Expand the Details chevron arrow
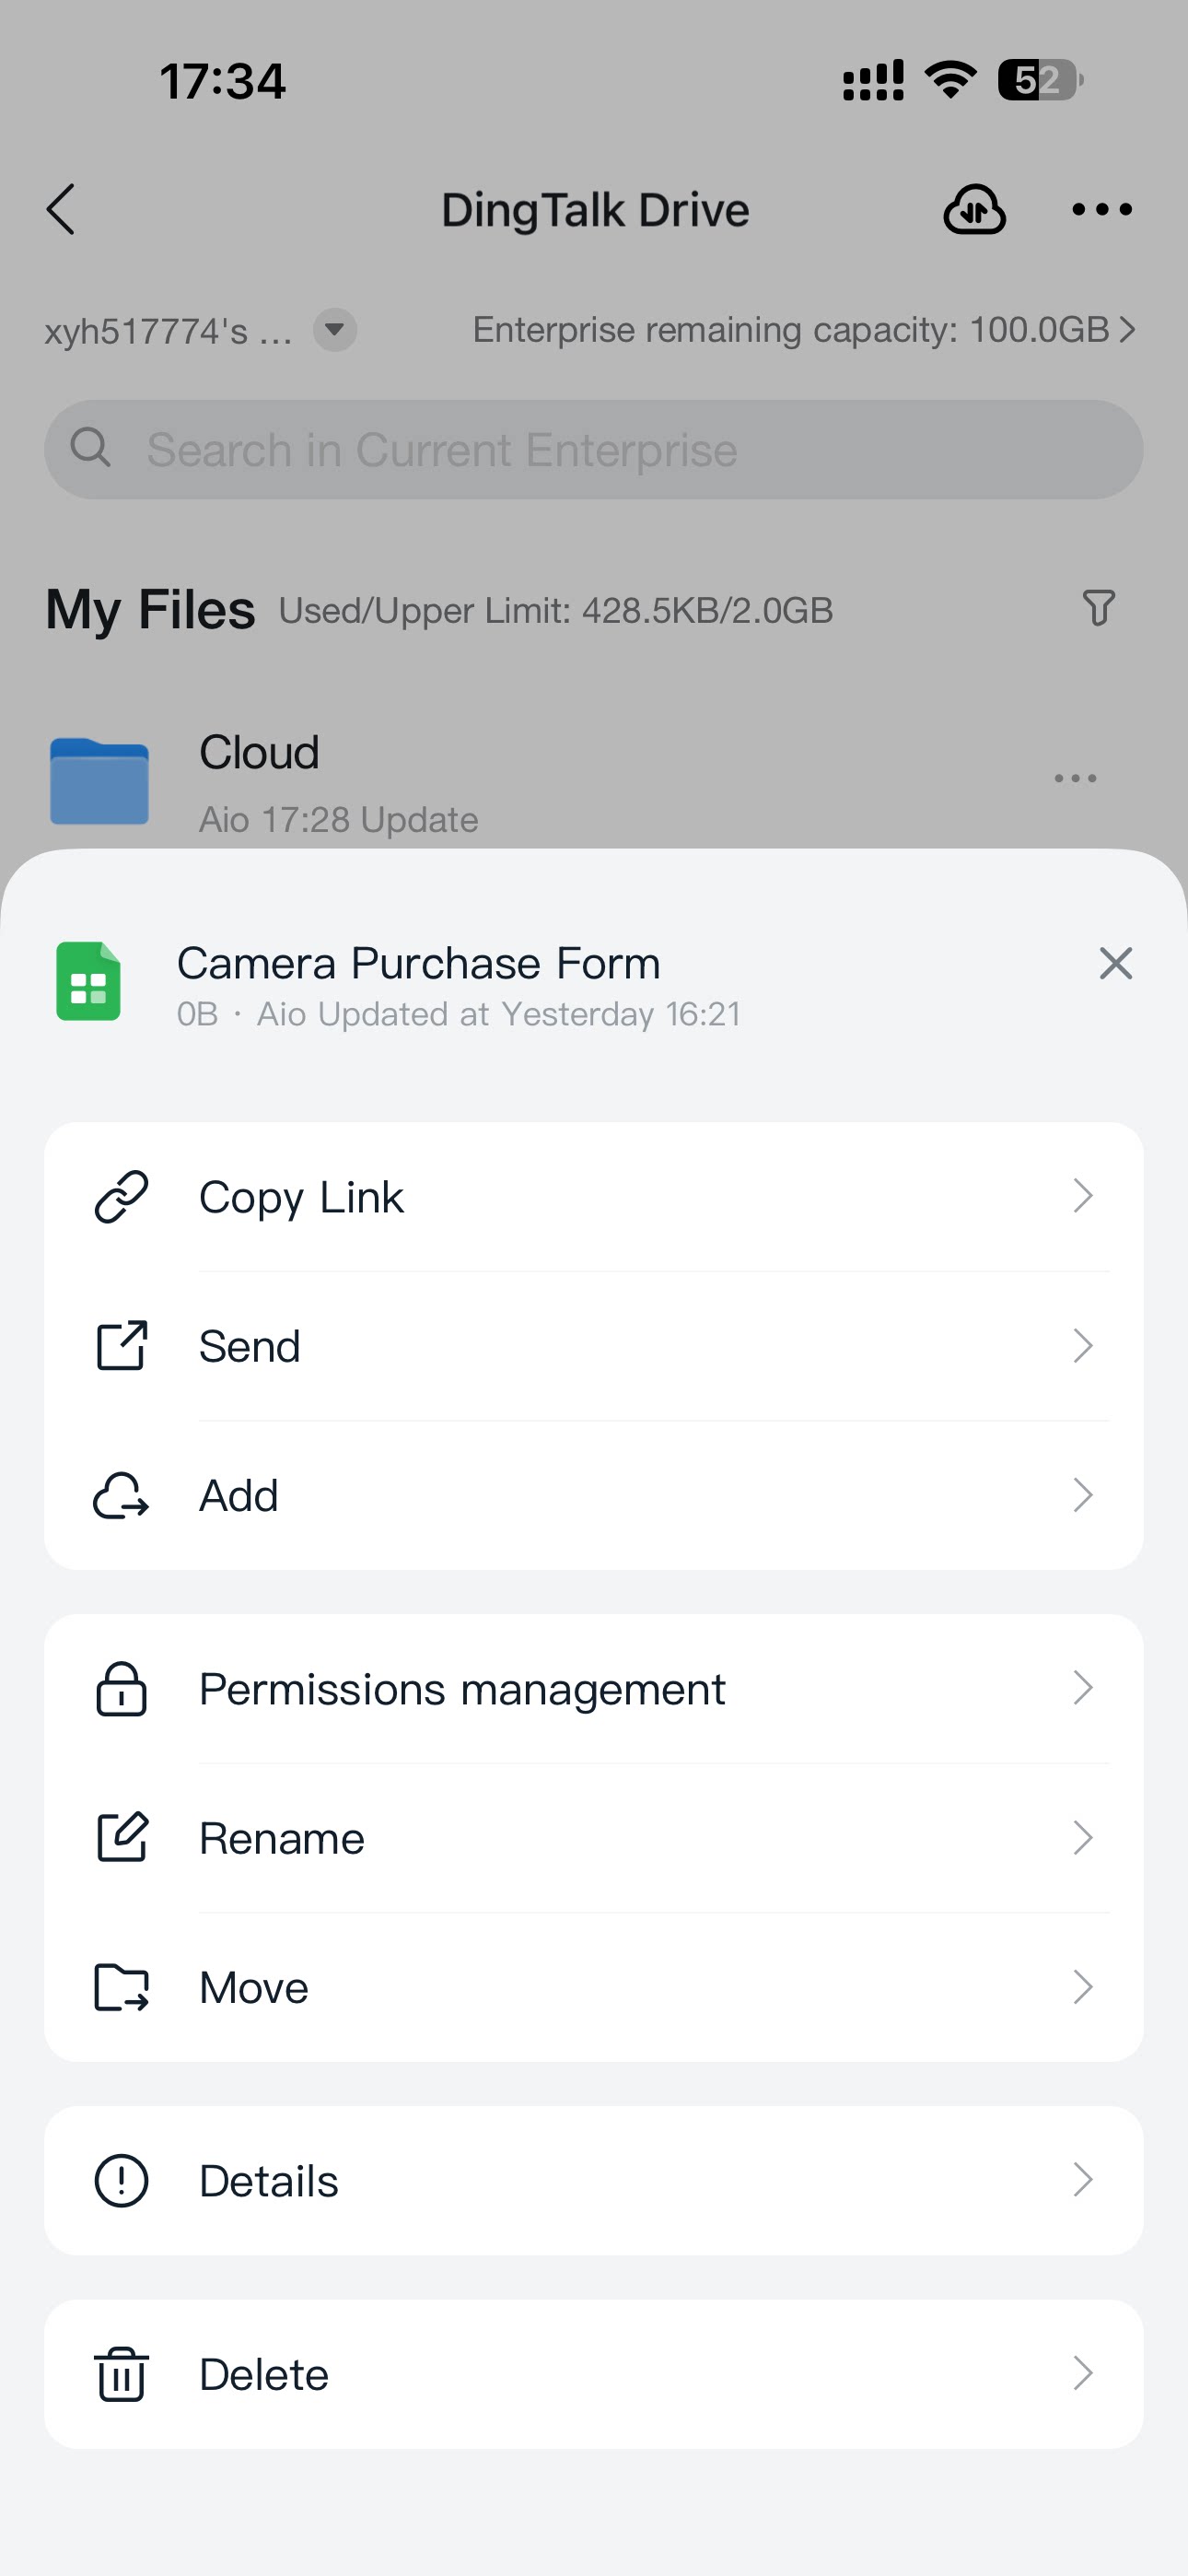 point(1082,2180)
